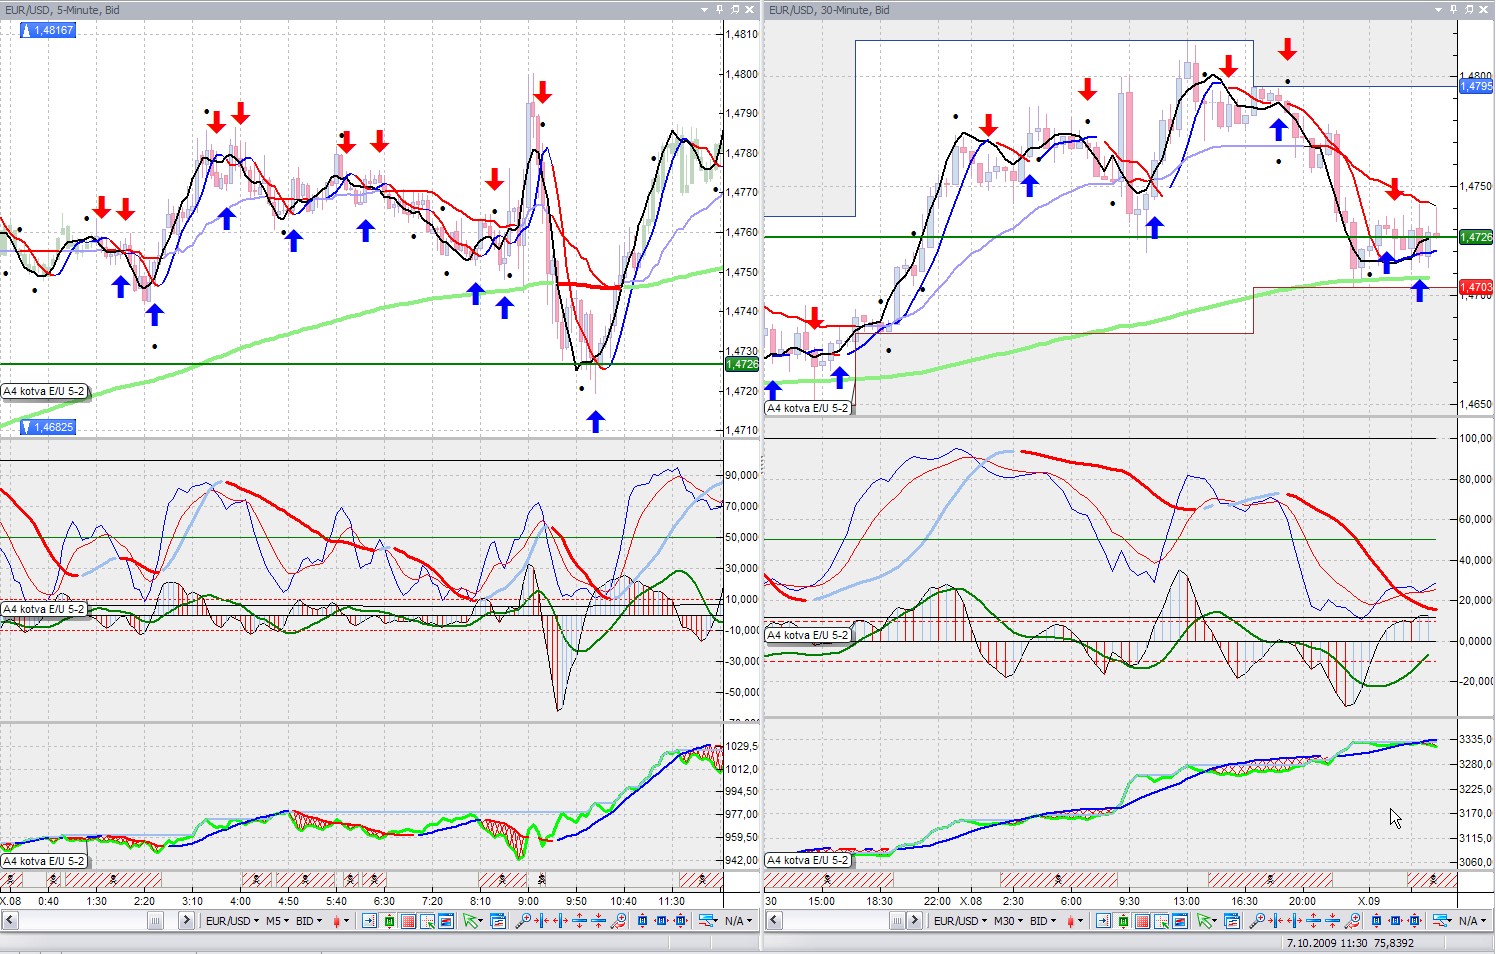The image size is (1496, 954).
Task: Toggle the red grid icon in the 5-Minute chart toolbar
Action: coord(408,921)
